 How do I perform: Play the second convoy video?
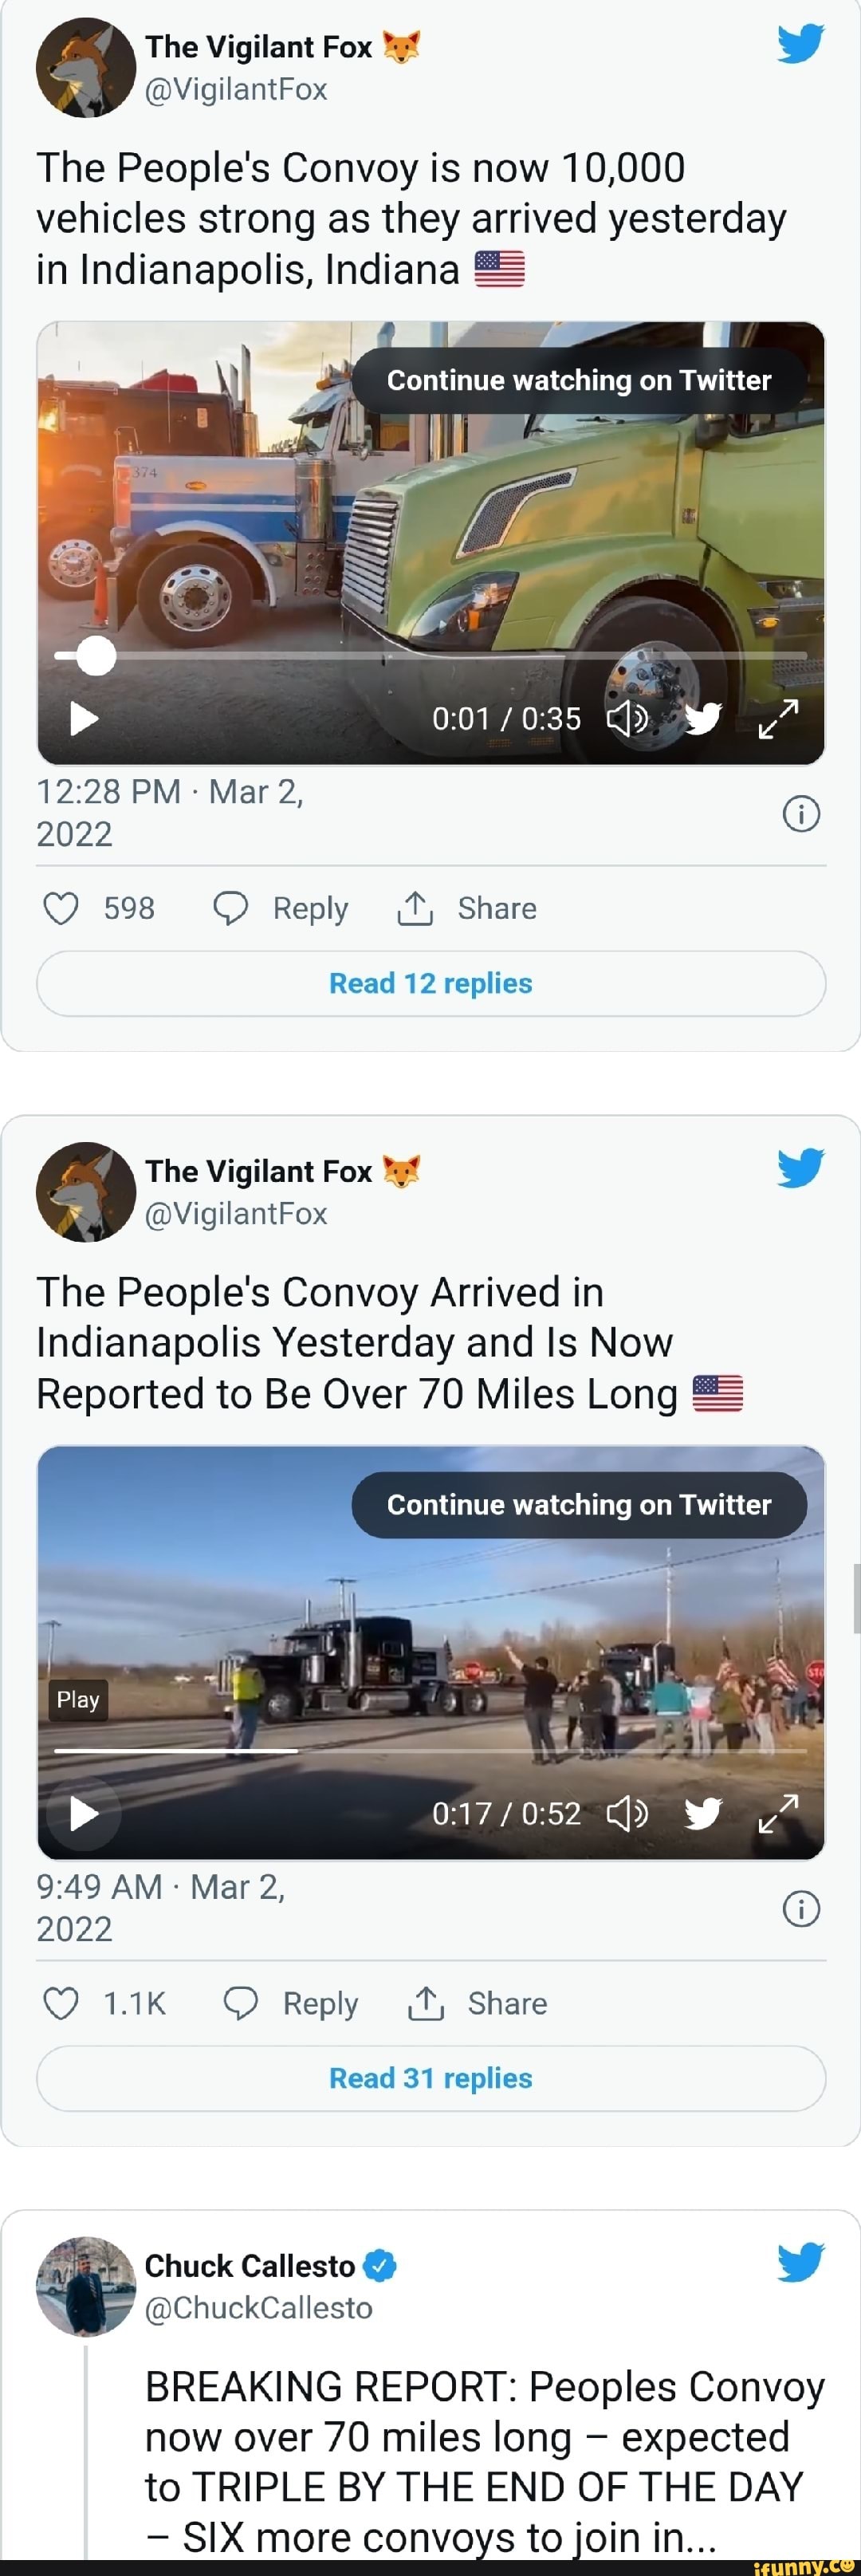click(83, 1813)
